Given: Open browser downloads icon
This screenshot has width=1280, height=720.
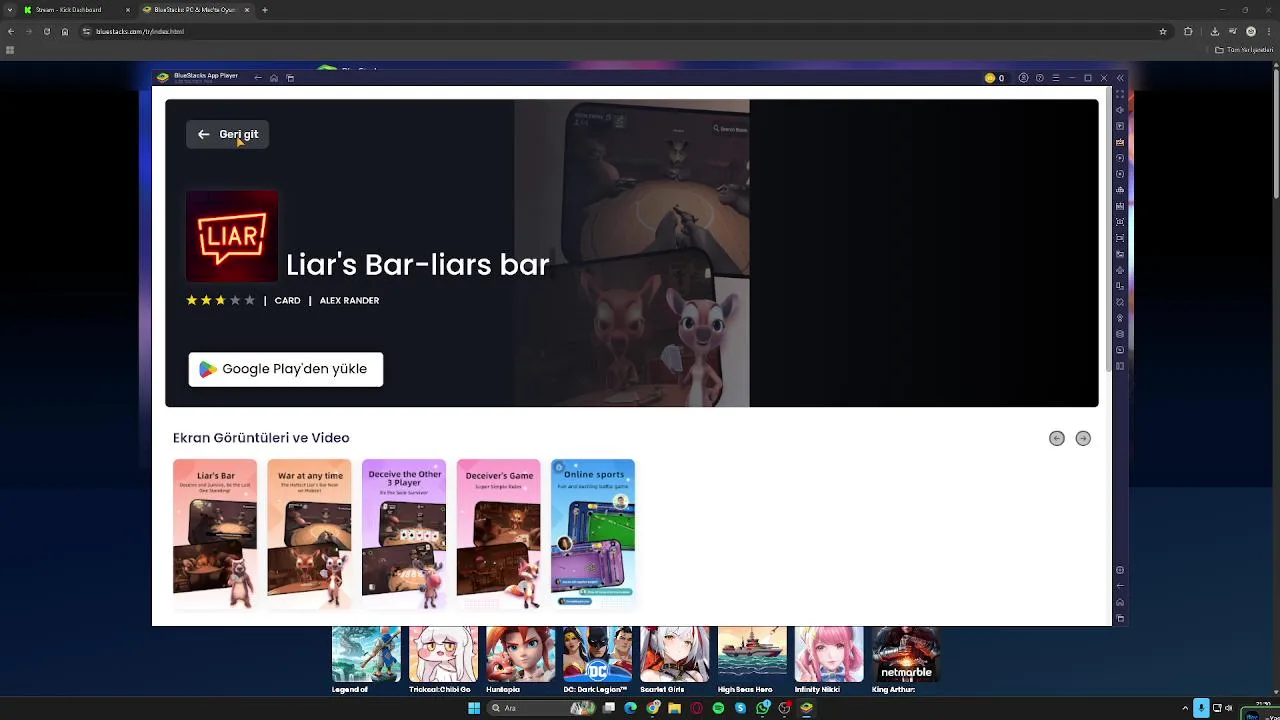Looking at the screenshot, I should [1215, 31].
